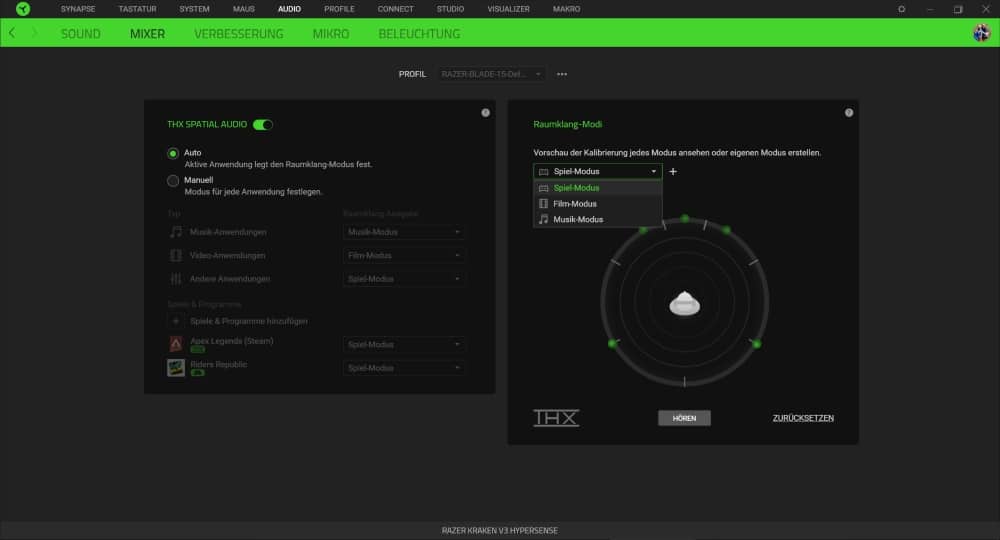This screenshot has height=540, width=1000.
Task: Switch to the VERBESSERUNG tab
Action: [x=238, y=33]
